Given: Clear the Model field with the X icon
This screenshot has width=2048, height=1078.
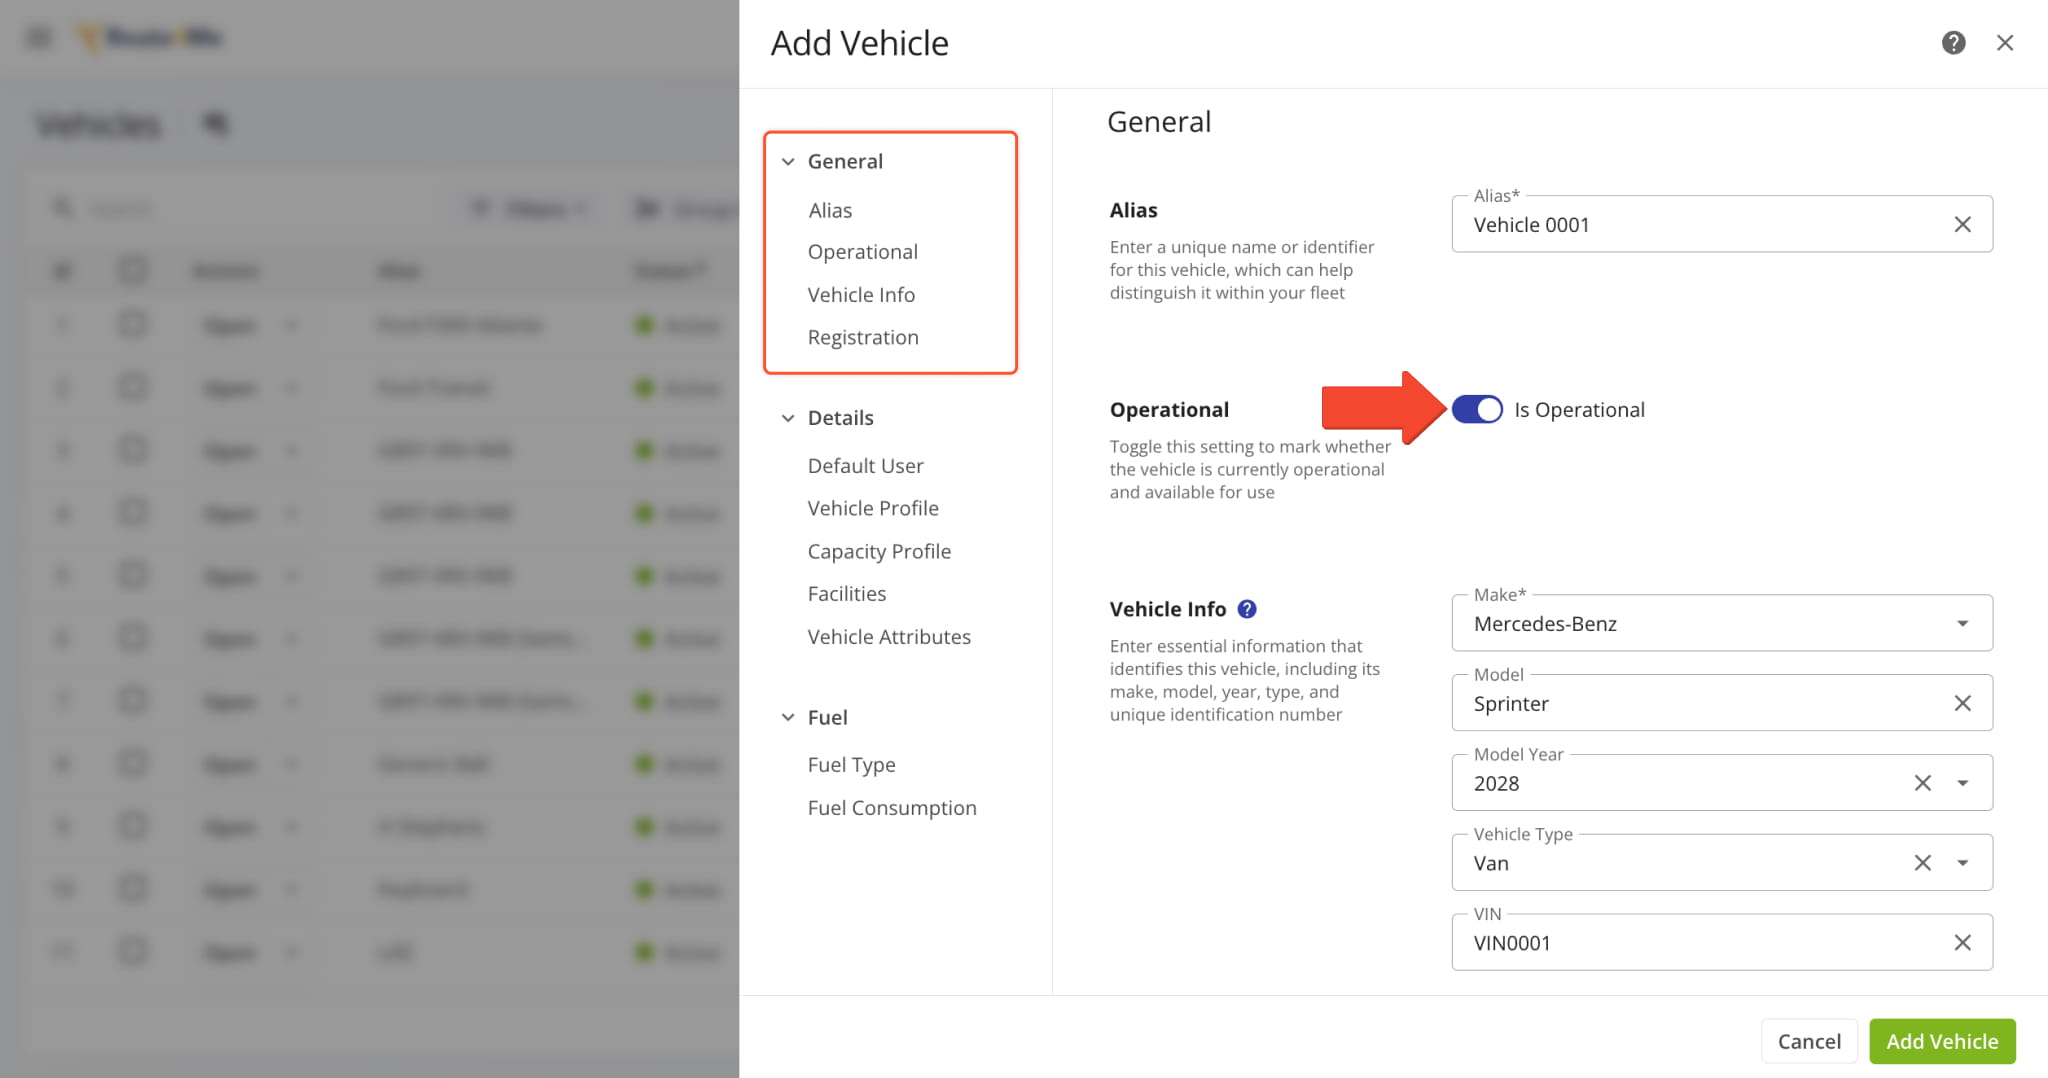Looking at the screenshot, I should coord(1962,702).
